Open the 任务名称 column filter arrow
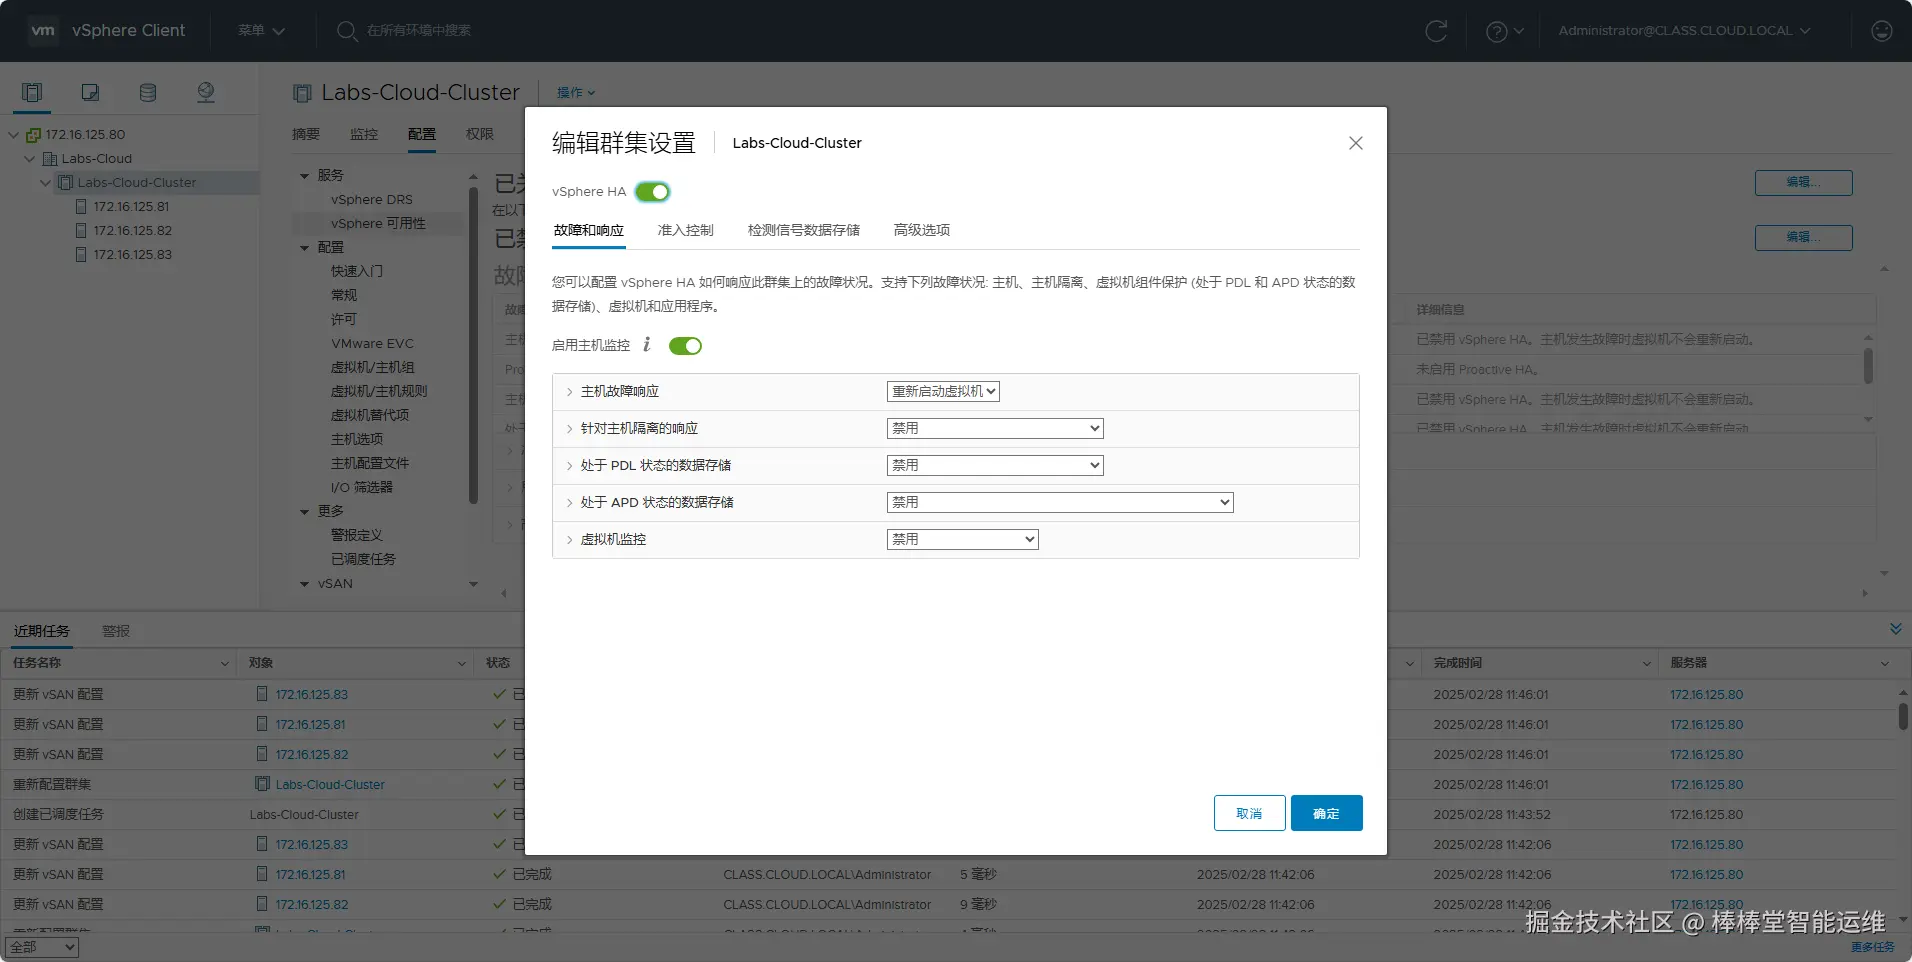 [x=225, y=663]
